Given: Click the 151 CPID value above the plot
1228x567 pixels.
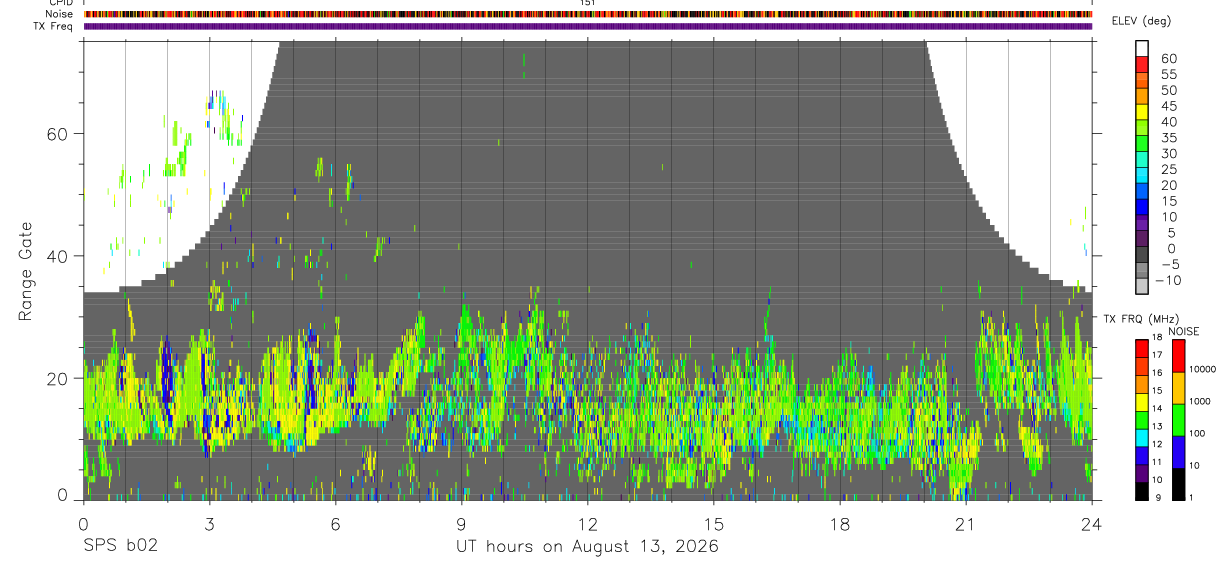Looking at the screenshot, I should click(588, 3).
